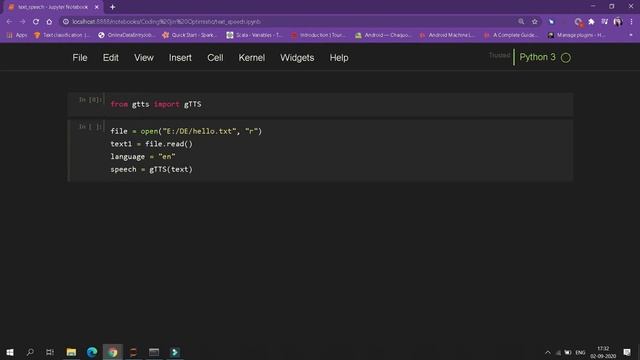Viewport: 640px width, 360px height.
Task: Open the Jupyter taskbar app icon
Action: coord(133,352)
